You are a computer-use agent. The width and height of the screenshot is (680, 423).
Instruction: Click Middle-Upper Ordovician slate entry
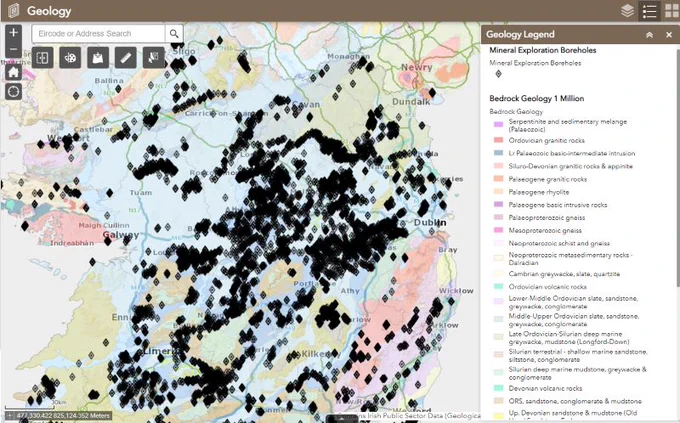point(574,320)
